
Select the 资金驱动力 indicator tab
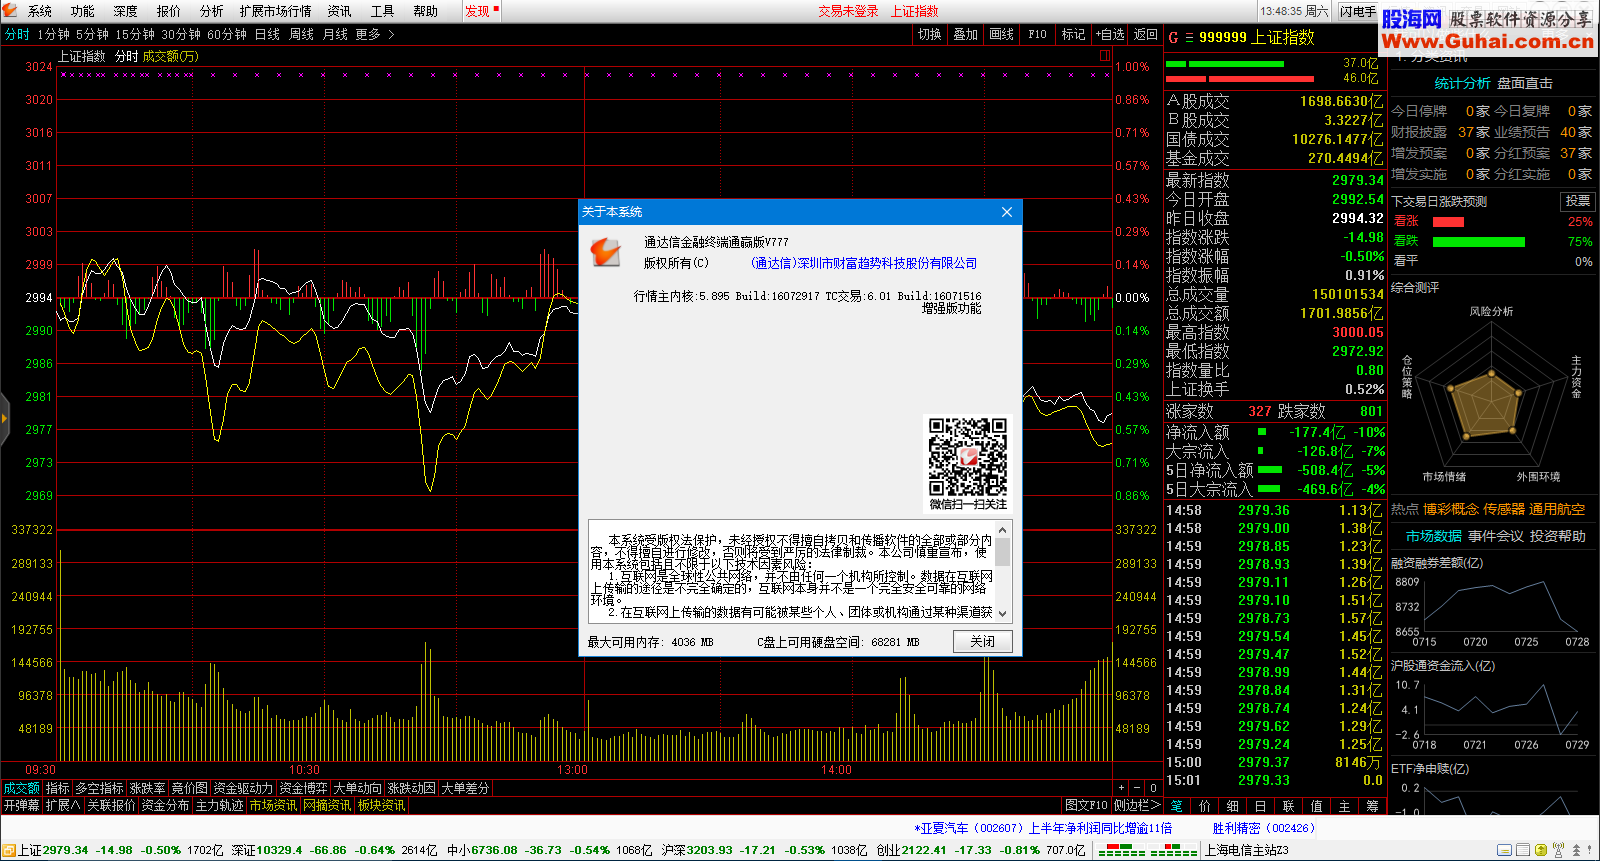click(243, 788)
